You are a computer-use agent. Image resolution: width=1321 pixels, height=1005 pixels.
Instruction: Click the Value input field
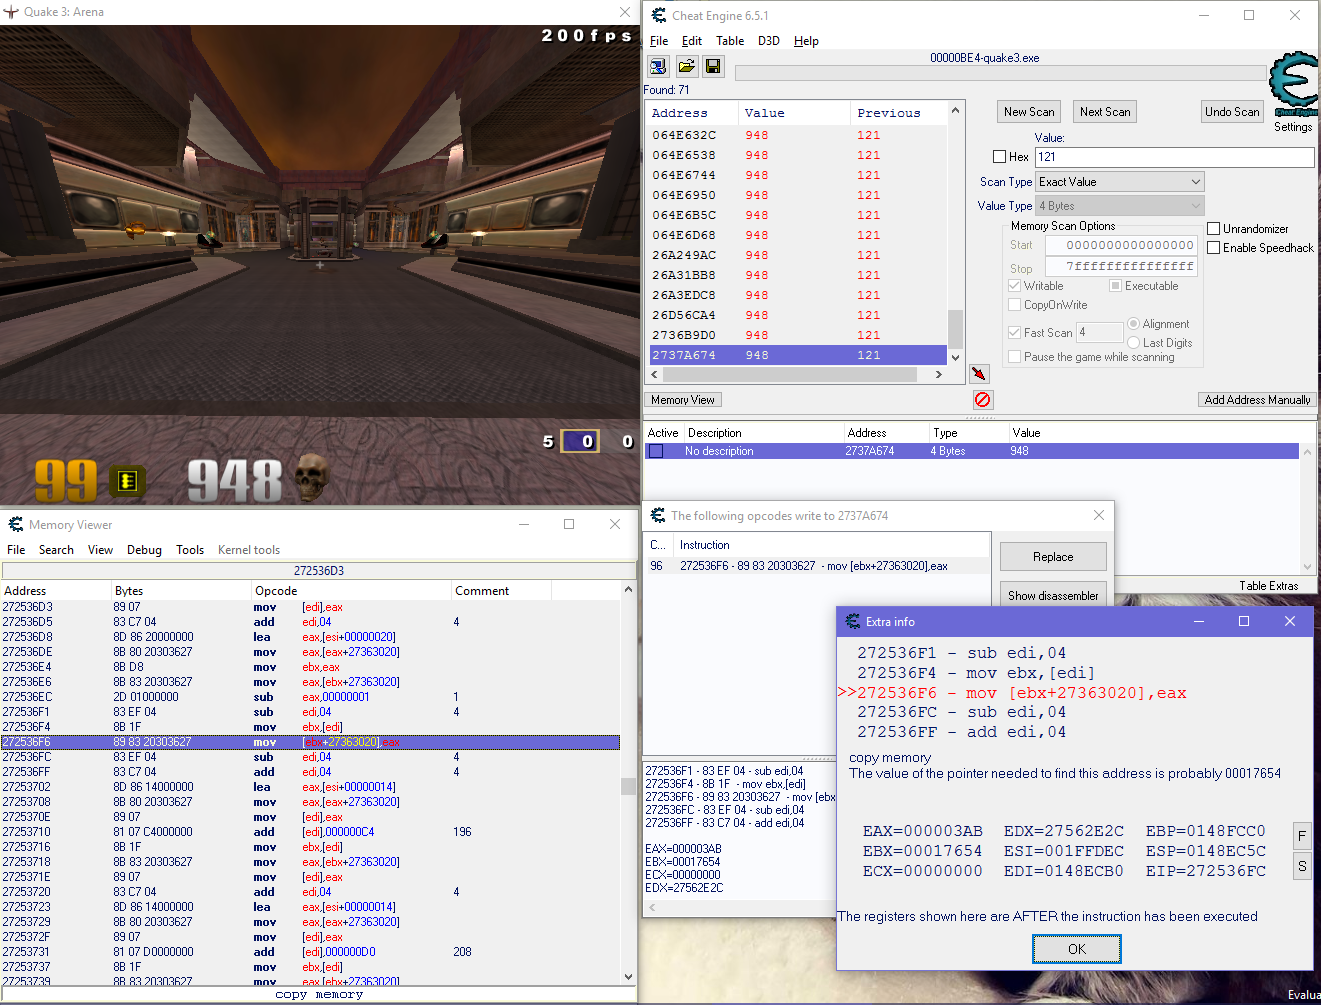(1175, 157)
